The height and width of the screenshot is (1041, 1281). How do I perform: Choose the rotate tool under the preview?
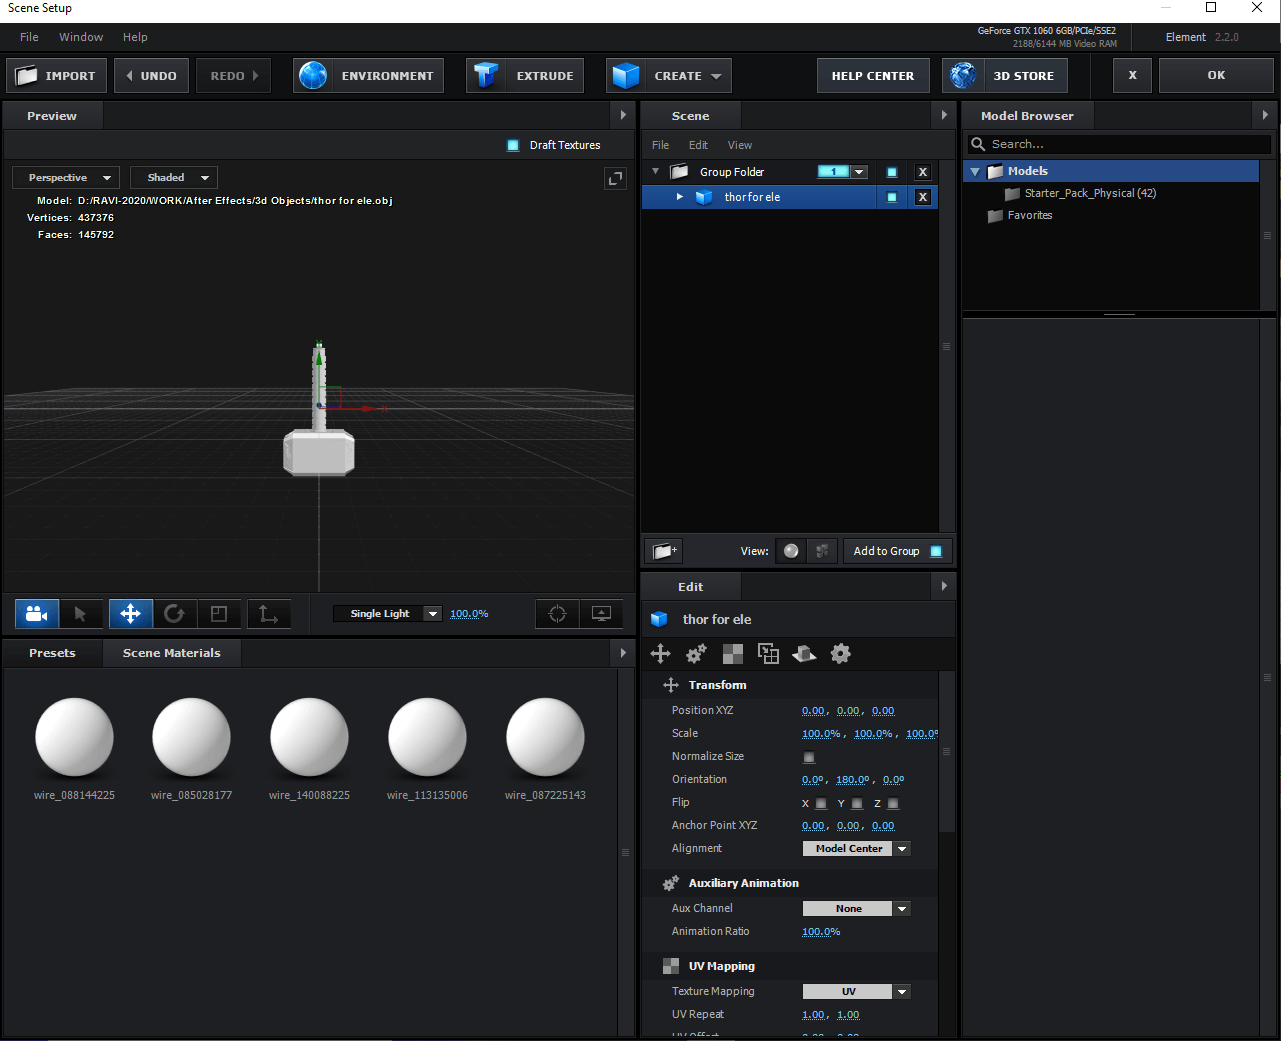(174, 614)
